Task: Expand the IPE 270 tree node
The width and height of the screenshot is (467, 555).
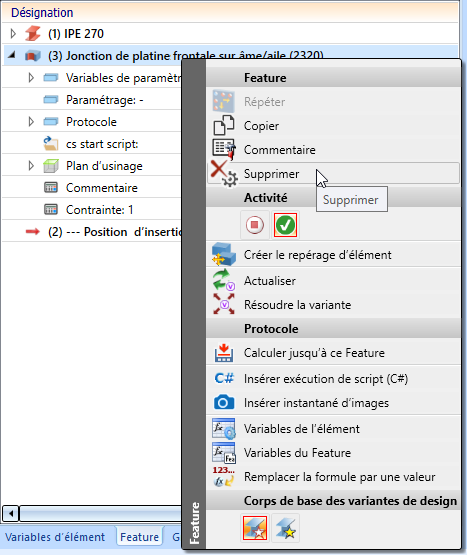Action: point(13,34)
